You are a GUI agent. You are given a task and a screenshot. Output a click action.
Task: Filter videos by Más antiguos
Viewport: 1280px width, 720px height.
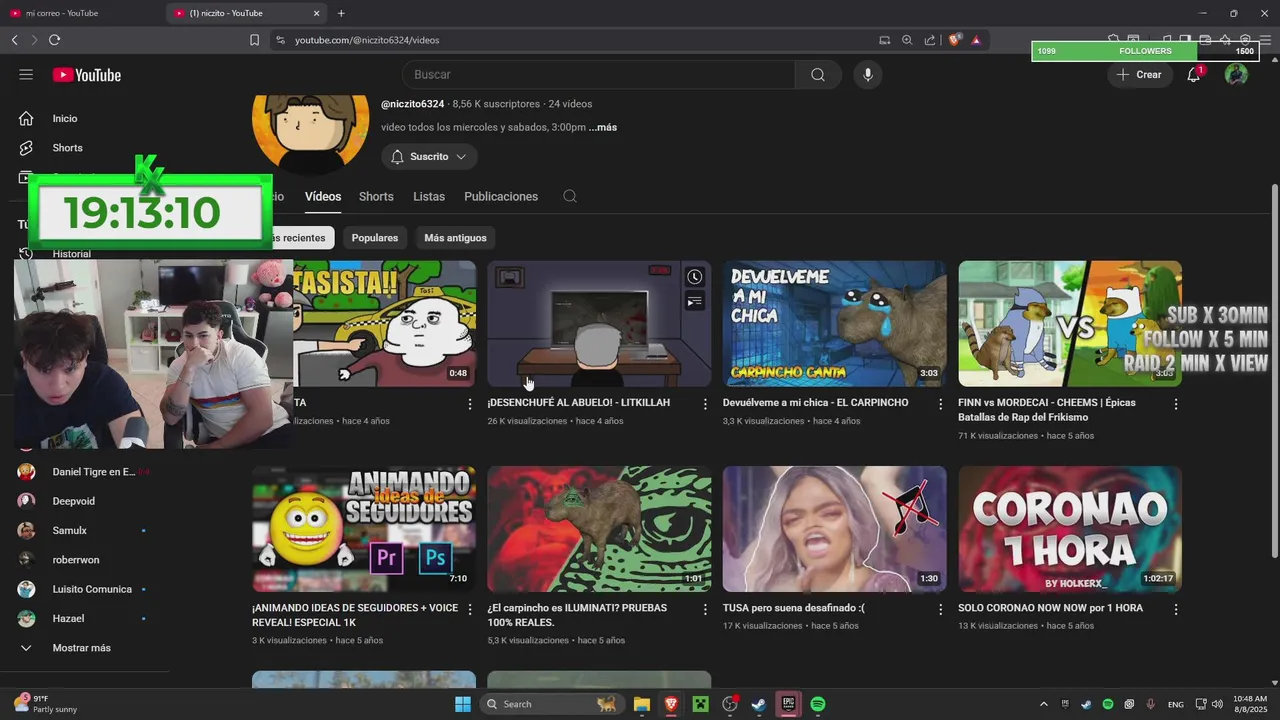point(455,238)
